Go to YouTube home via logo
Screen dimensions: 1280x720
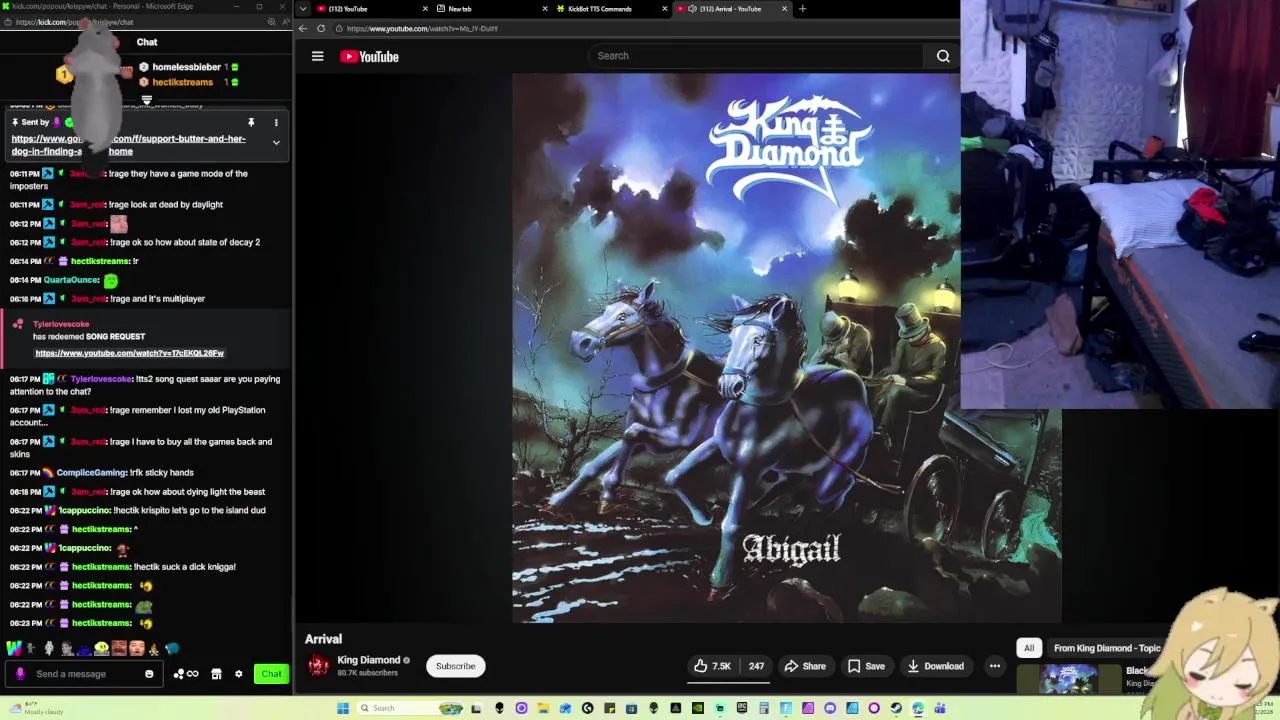pyautogui.click(x=369, y=57)
